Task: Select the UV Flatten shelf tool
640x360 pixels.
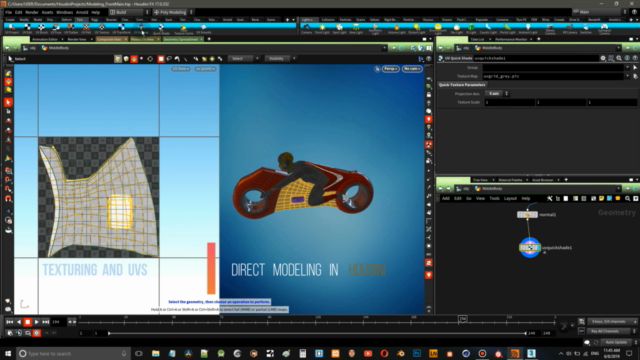Action: pyautogui.click(x=71, y=29)
